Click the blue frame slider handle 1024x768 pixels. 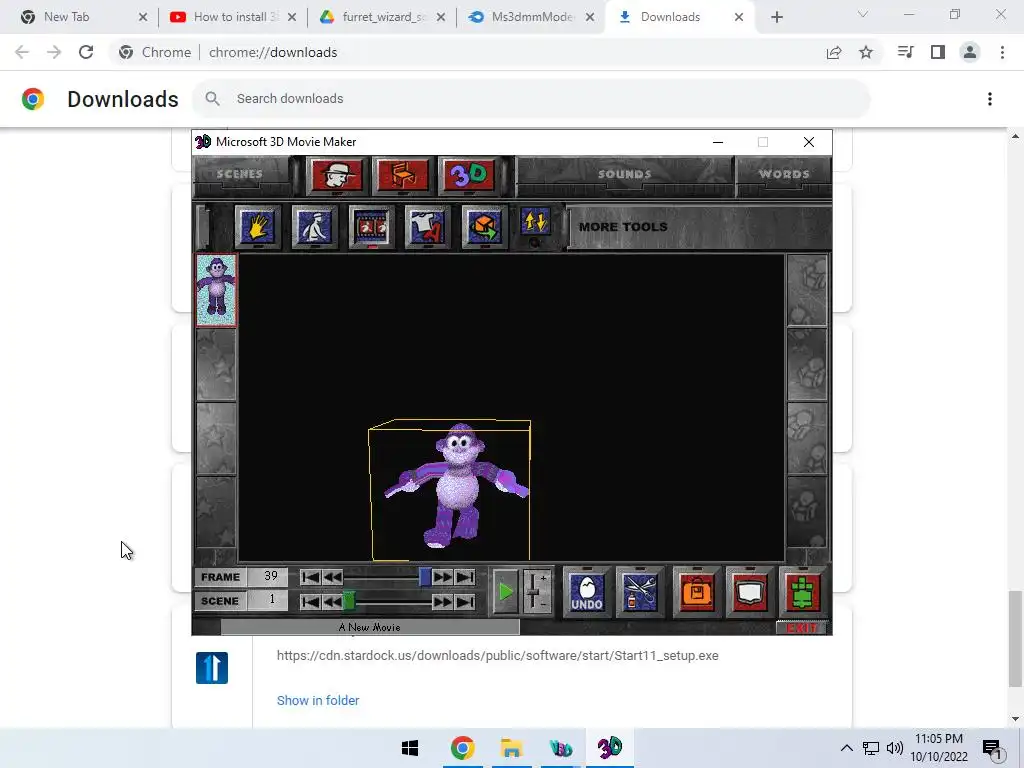pyautogui.click(x=424, y=577)
